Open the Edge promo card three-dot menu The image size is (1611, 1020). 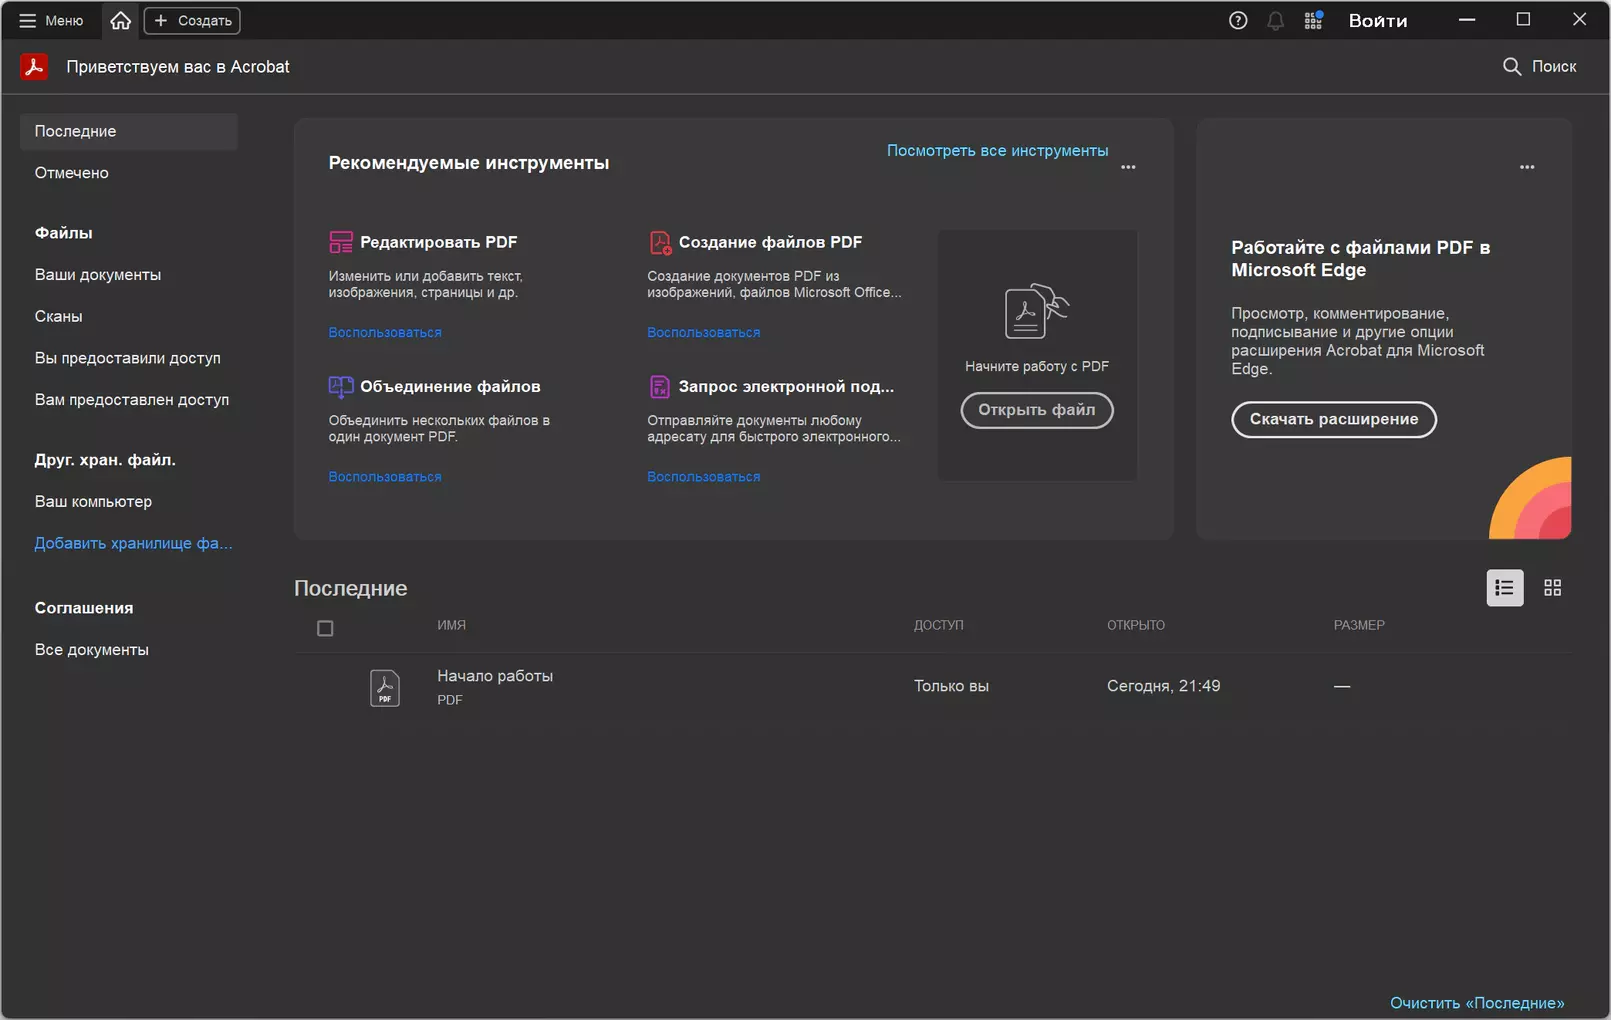coord(1527,167)
